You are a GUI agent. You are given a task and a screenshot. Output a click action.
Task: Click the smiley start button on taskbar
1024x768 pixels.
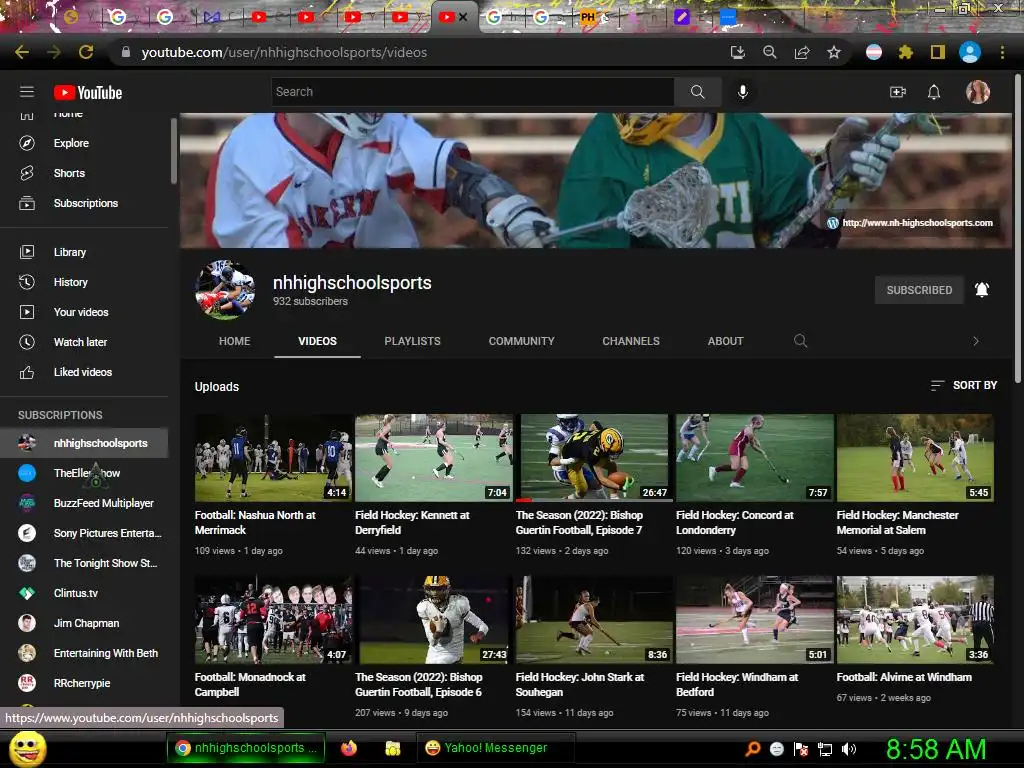pos(27,748)
